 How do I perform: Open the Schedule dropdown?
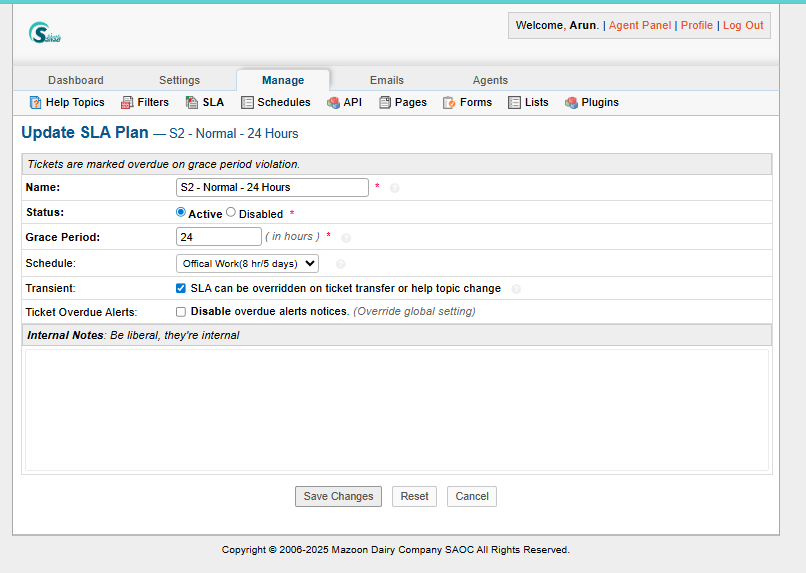click(x=247, y=264)
